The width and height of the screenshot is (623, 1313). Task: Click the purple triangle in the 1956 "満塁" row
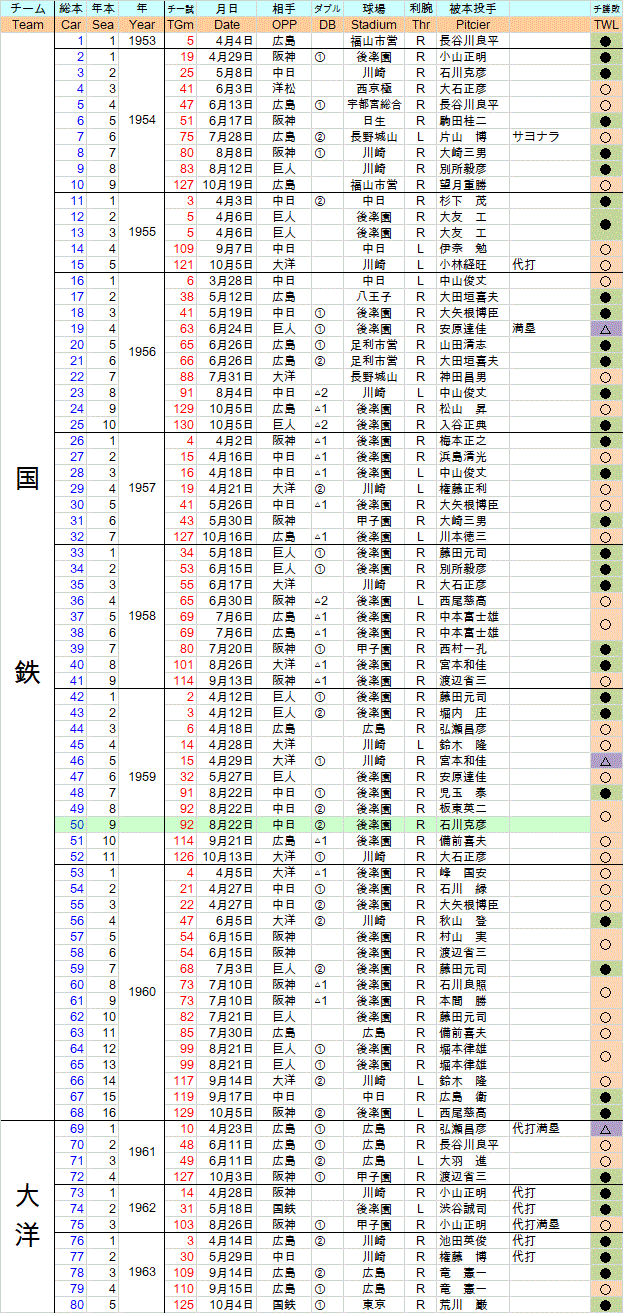(x=606, y=328)
